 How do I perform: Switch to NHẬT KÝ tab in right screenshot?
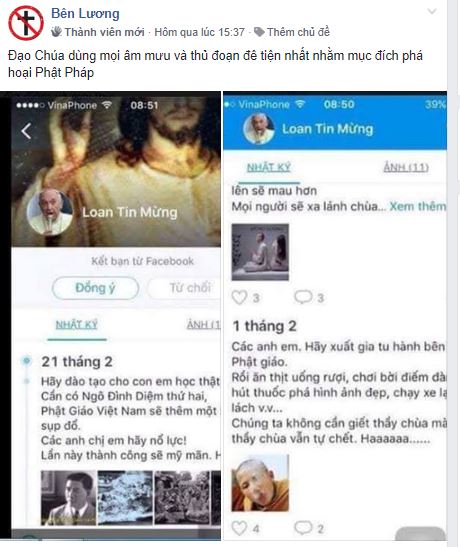click(x=269, y=167)
